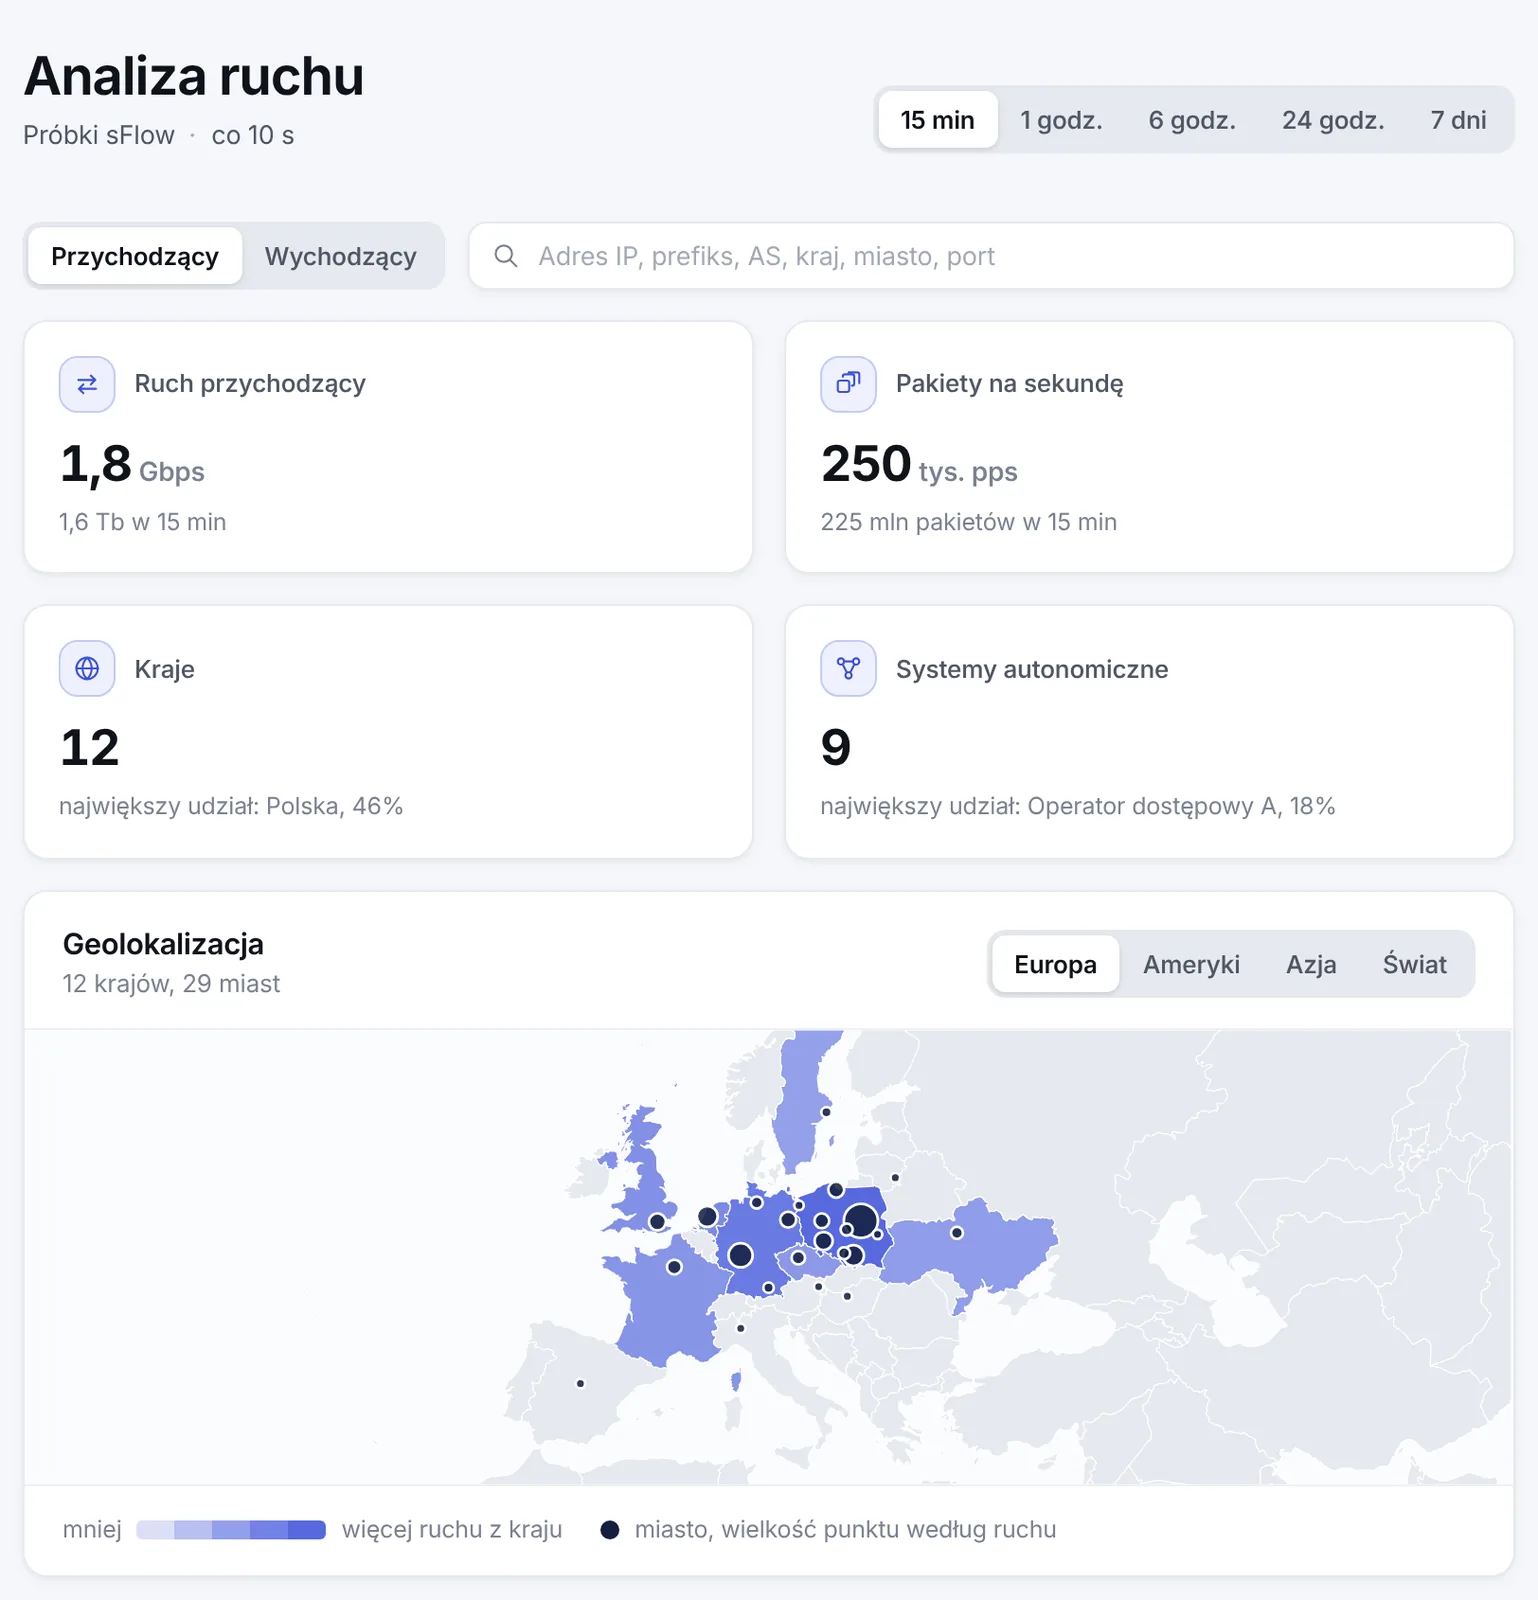
Task: Click the country traffic gradient legend bar
Action: coord(231,1529)
